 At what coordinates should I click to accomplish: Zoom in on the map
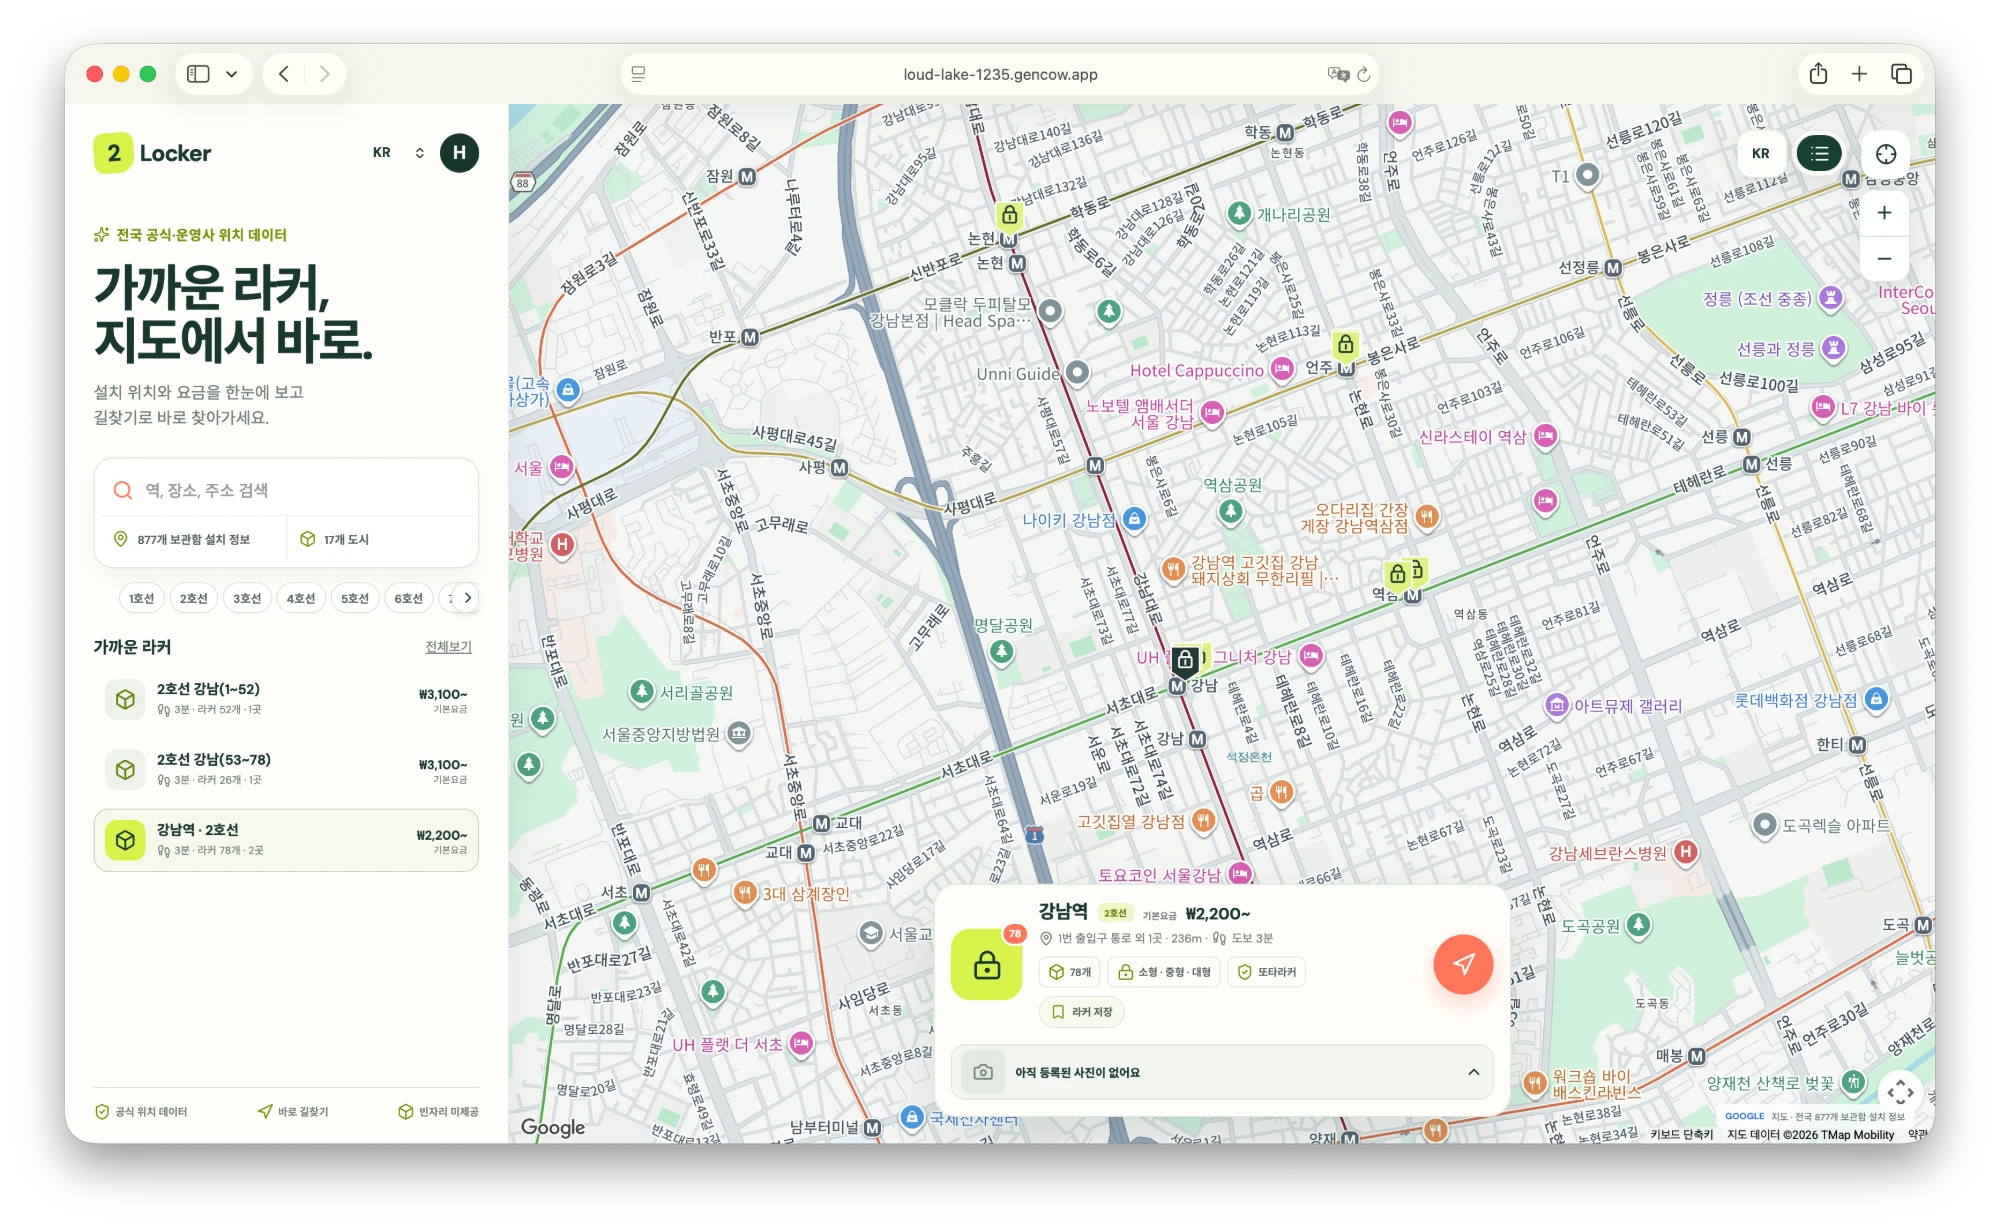[x=1884, y=213]
